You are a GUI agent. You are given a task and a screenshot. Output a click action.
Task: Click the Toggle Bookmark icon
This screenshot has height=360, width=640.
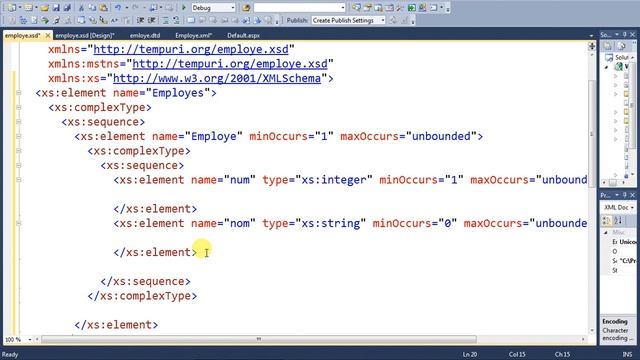(191, 20)
